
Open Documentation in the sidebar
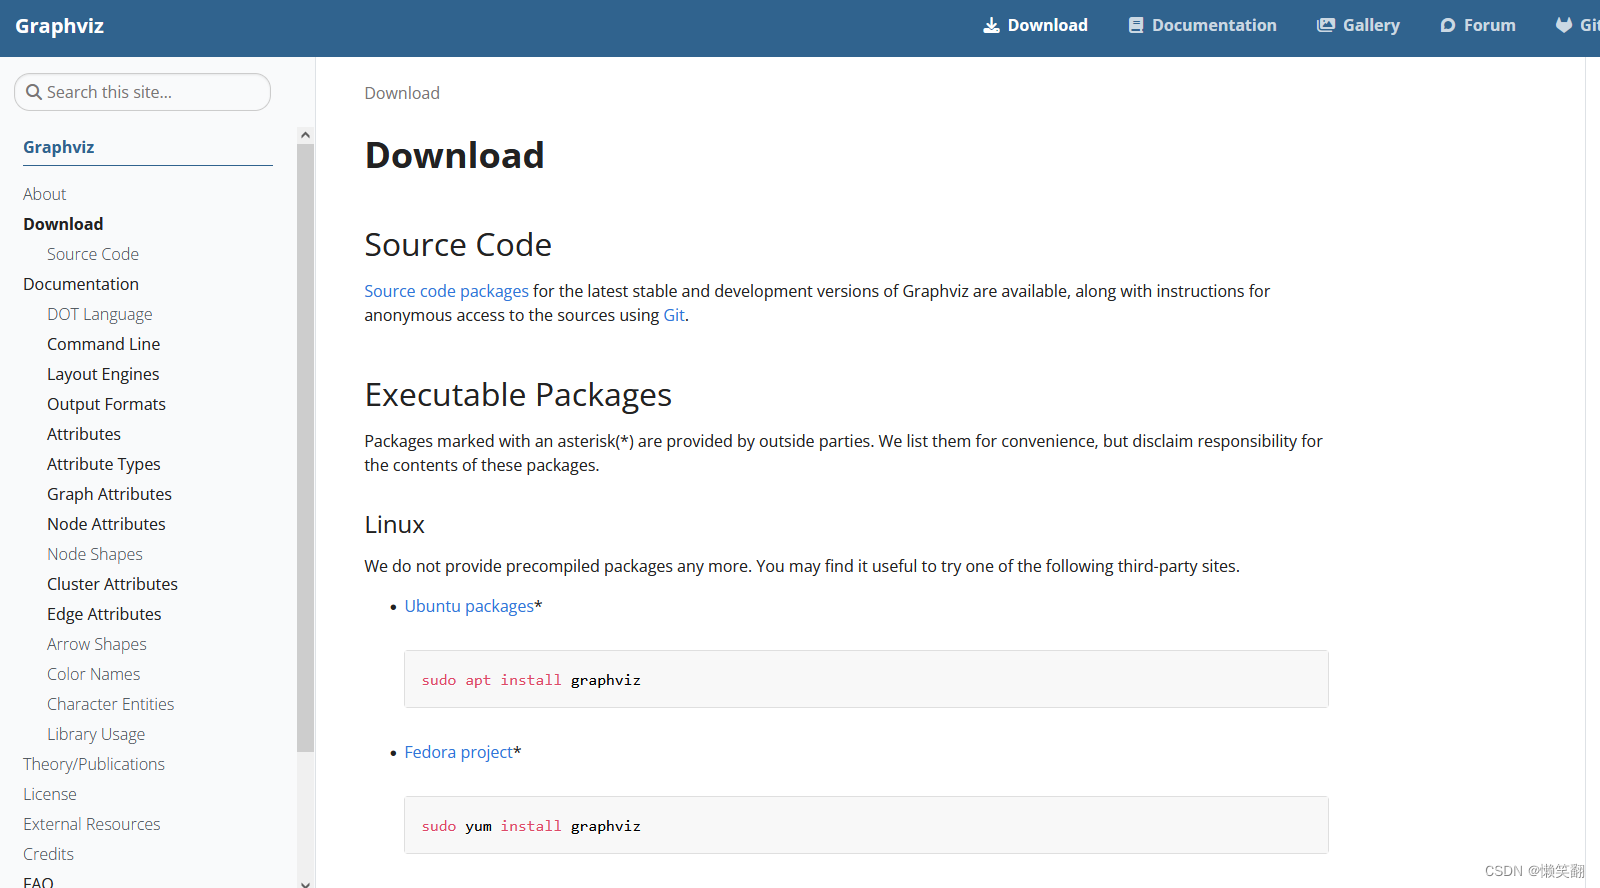(81, 284)
